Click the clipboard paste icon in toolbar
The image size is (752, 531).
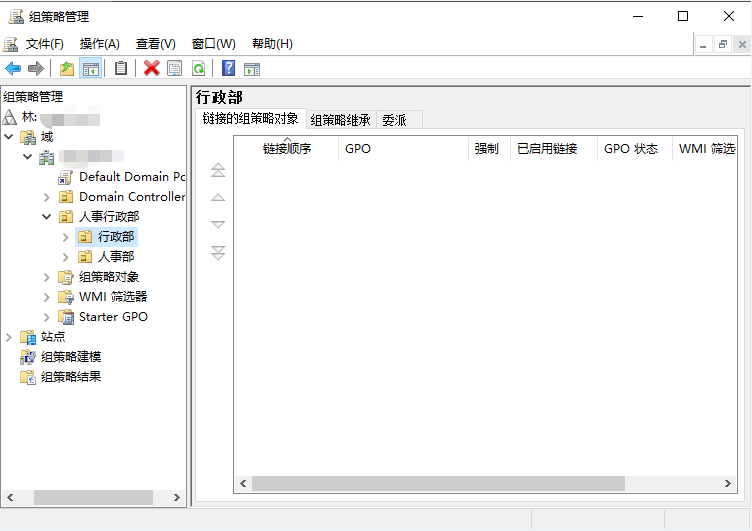[121, 69]
